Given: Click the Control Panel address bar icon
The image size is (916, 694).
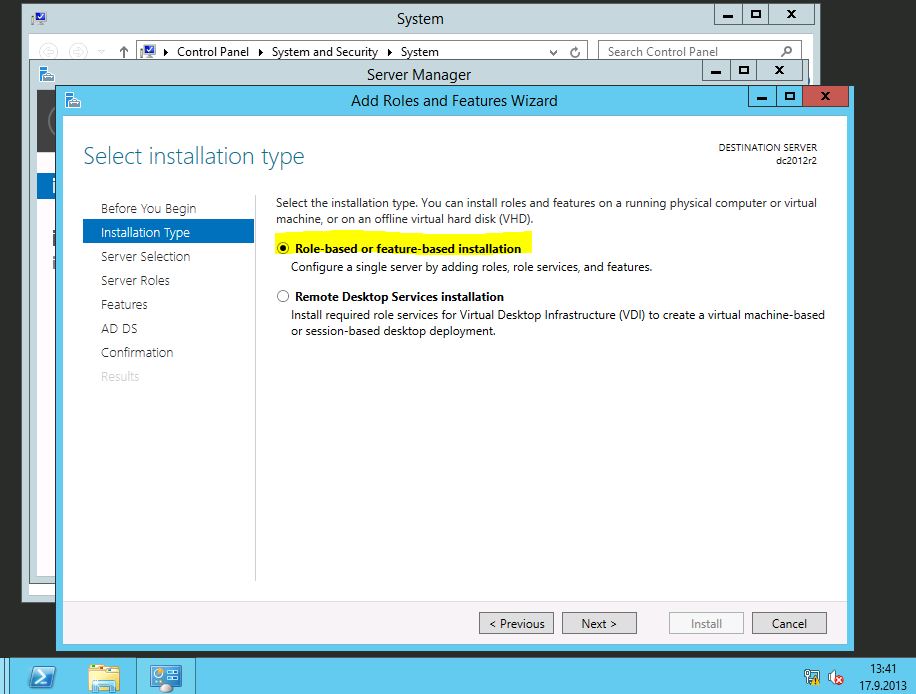Looking at the screenshot, I should click(x=148, y=51).
